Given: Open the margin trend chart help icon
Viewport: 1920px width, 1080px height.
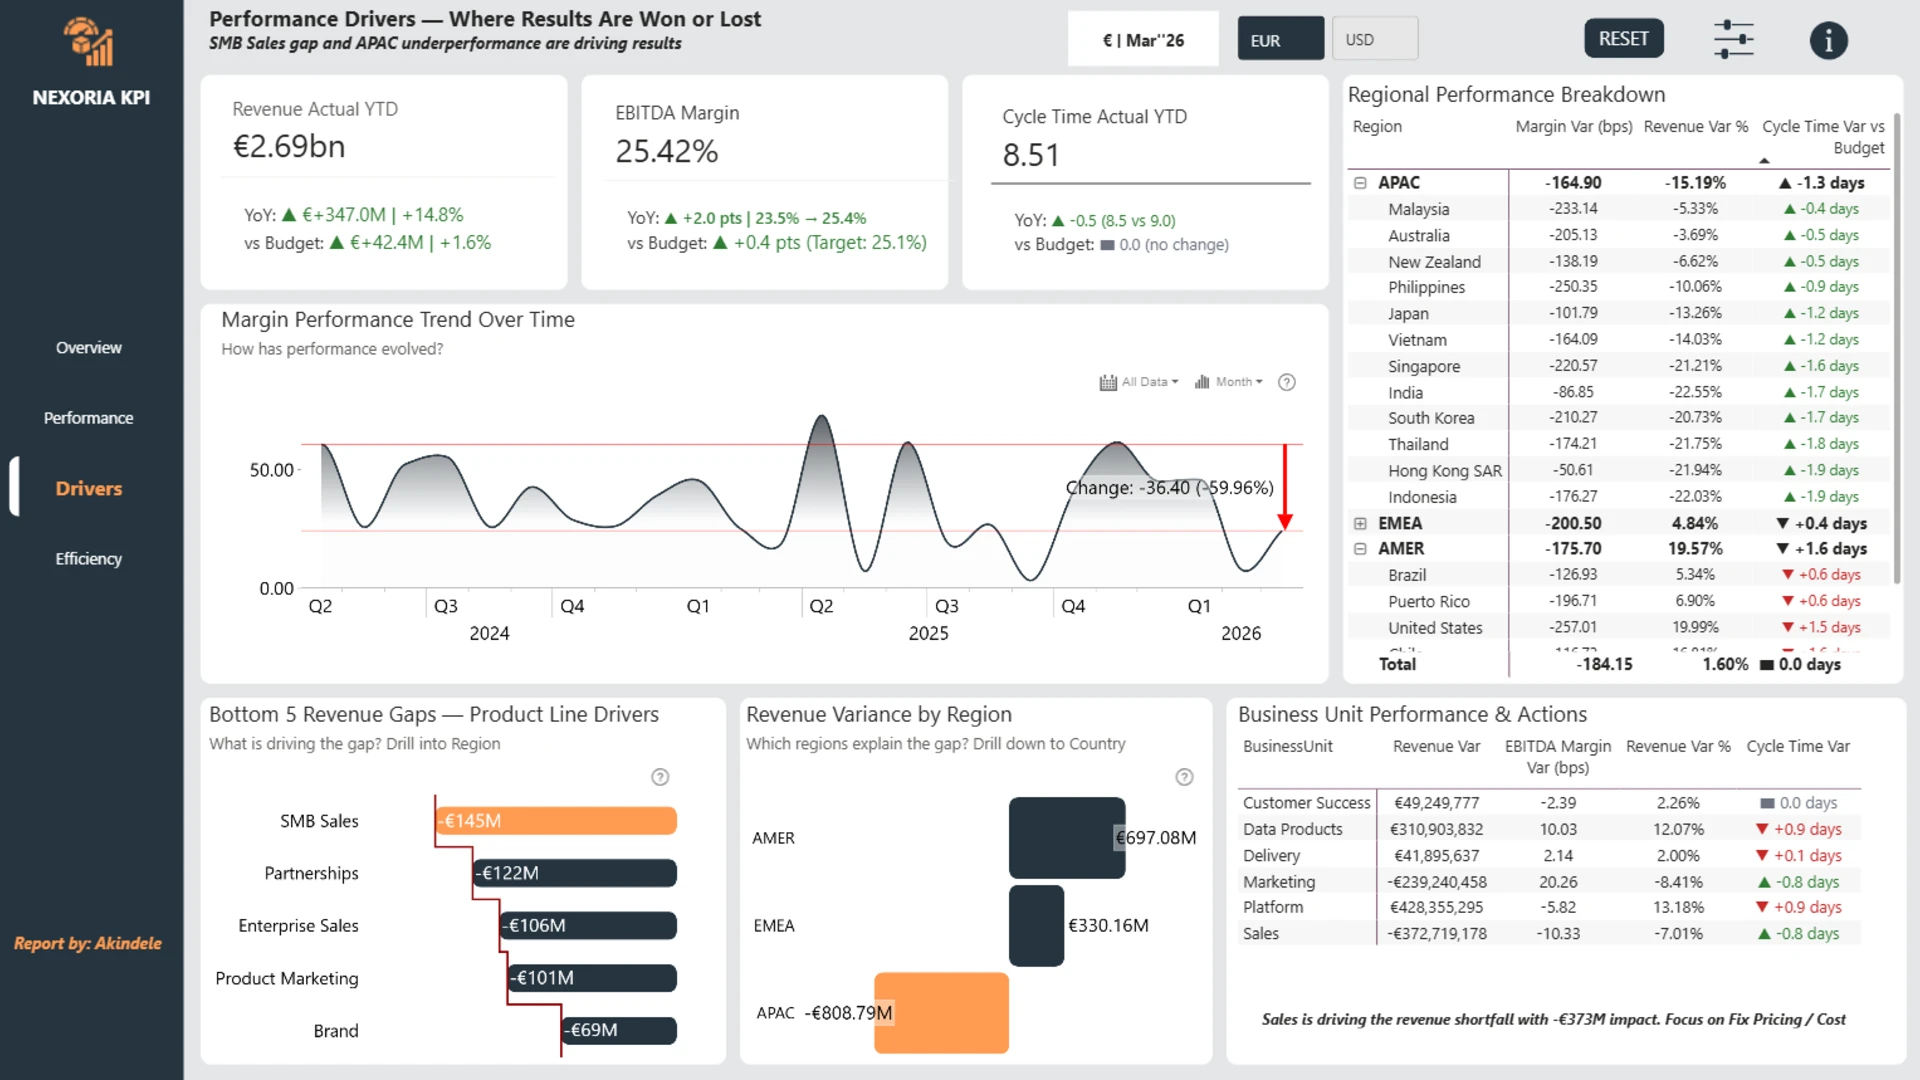Looking at the screenshot, I should tap(1287, 382).
